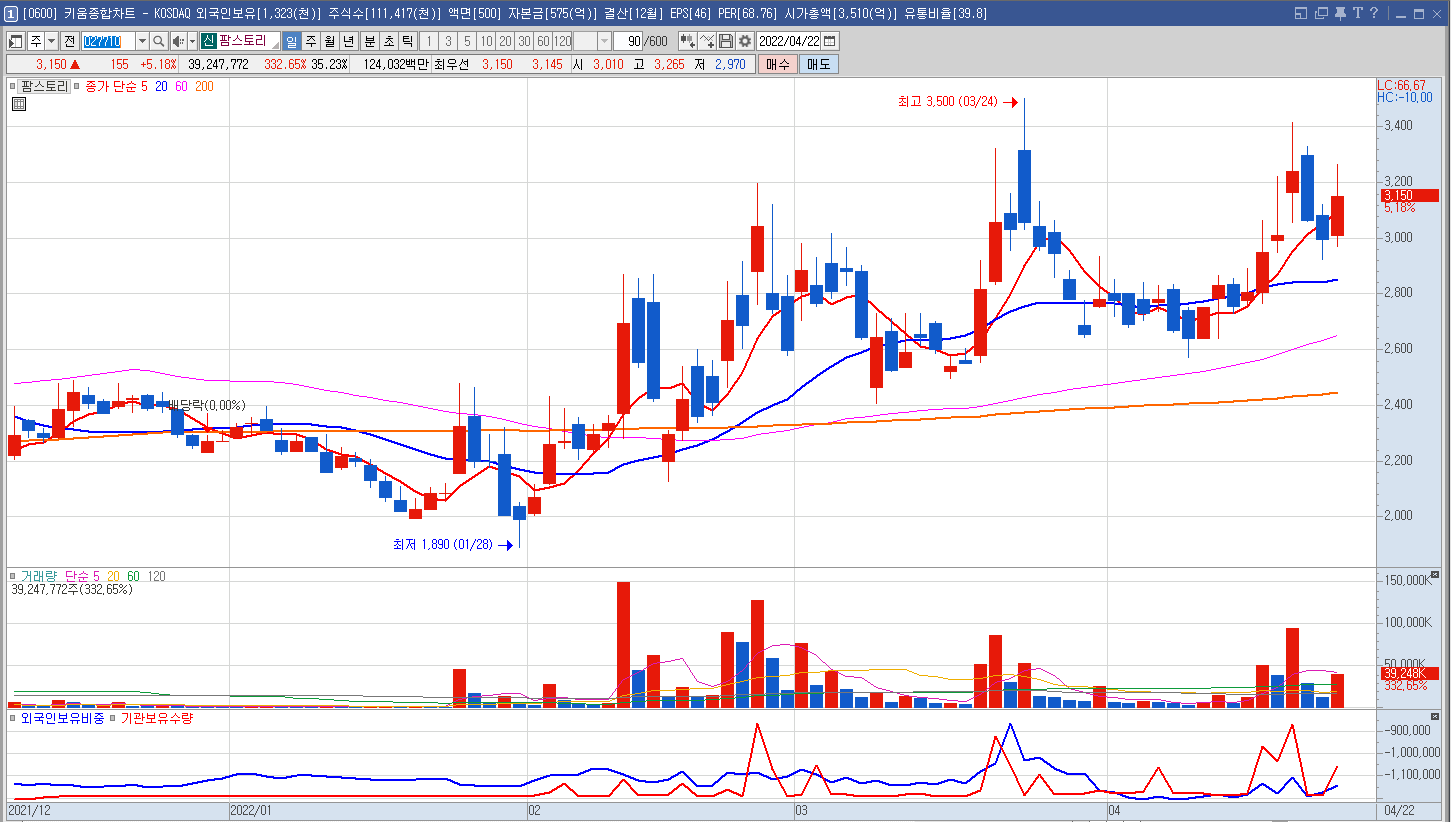The image size is (1452, 822).
Task: Click the 최고 3,500 (03/24) annotation
Action: pyautogui.click(x=949, y=102)
